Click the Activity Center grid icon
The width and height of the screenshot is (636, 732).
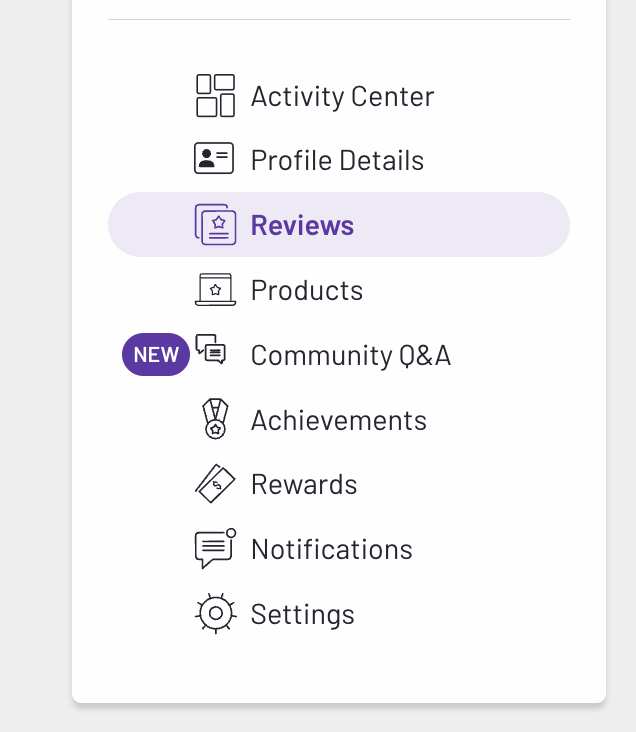click(x=215, y=96)
